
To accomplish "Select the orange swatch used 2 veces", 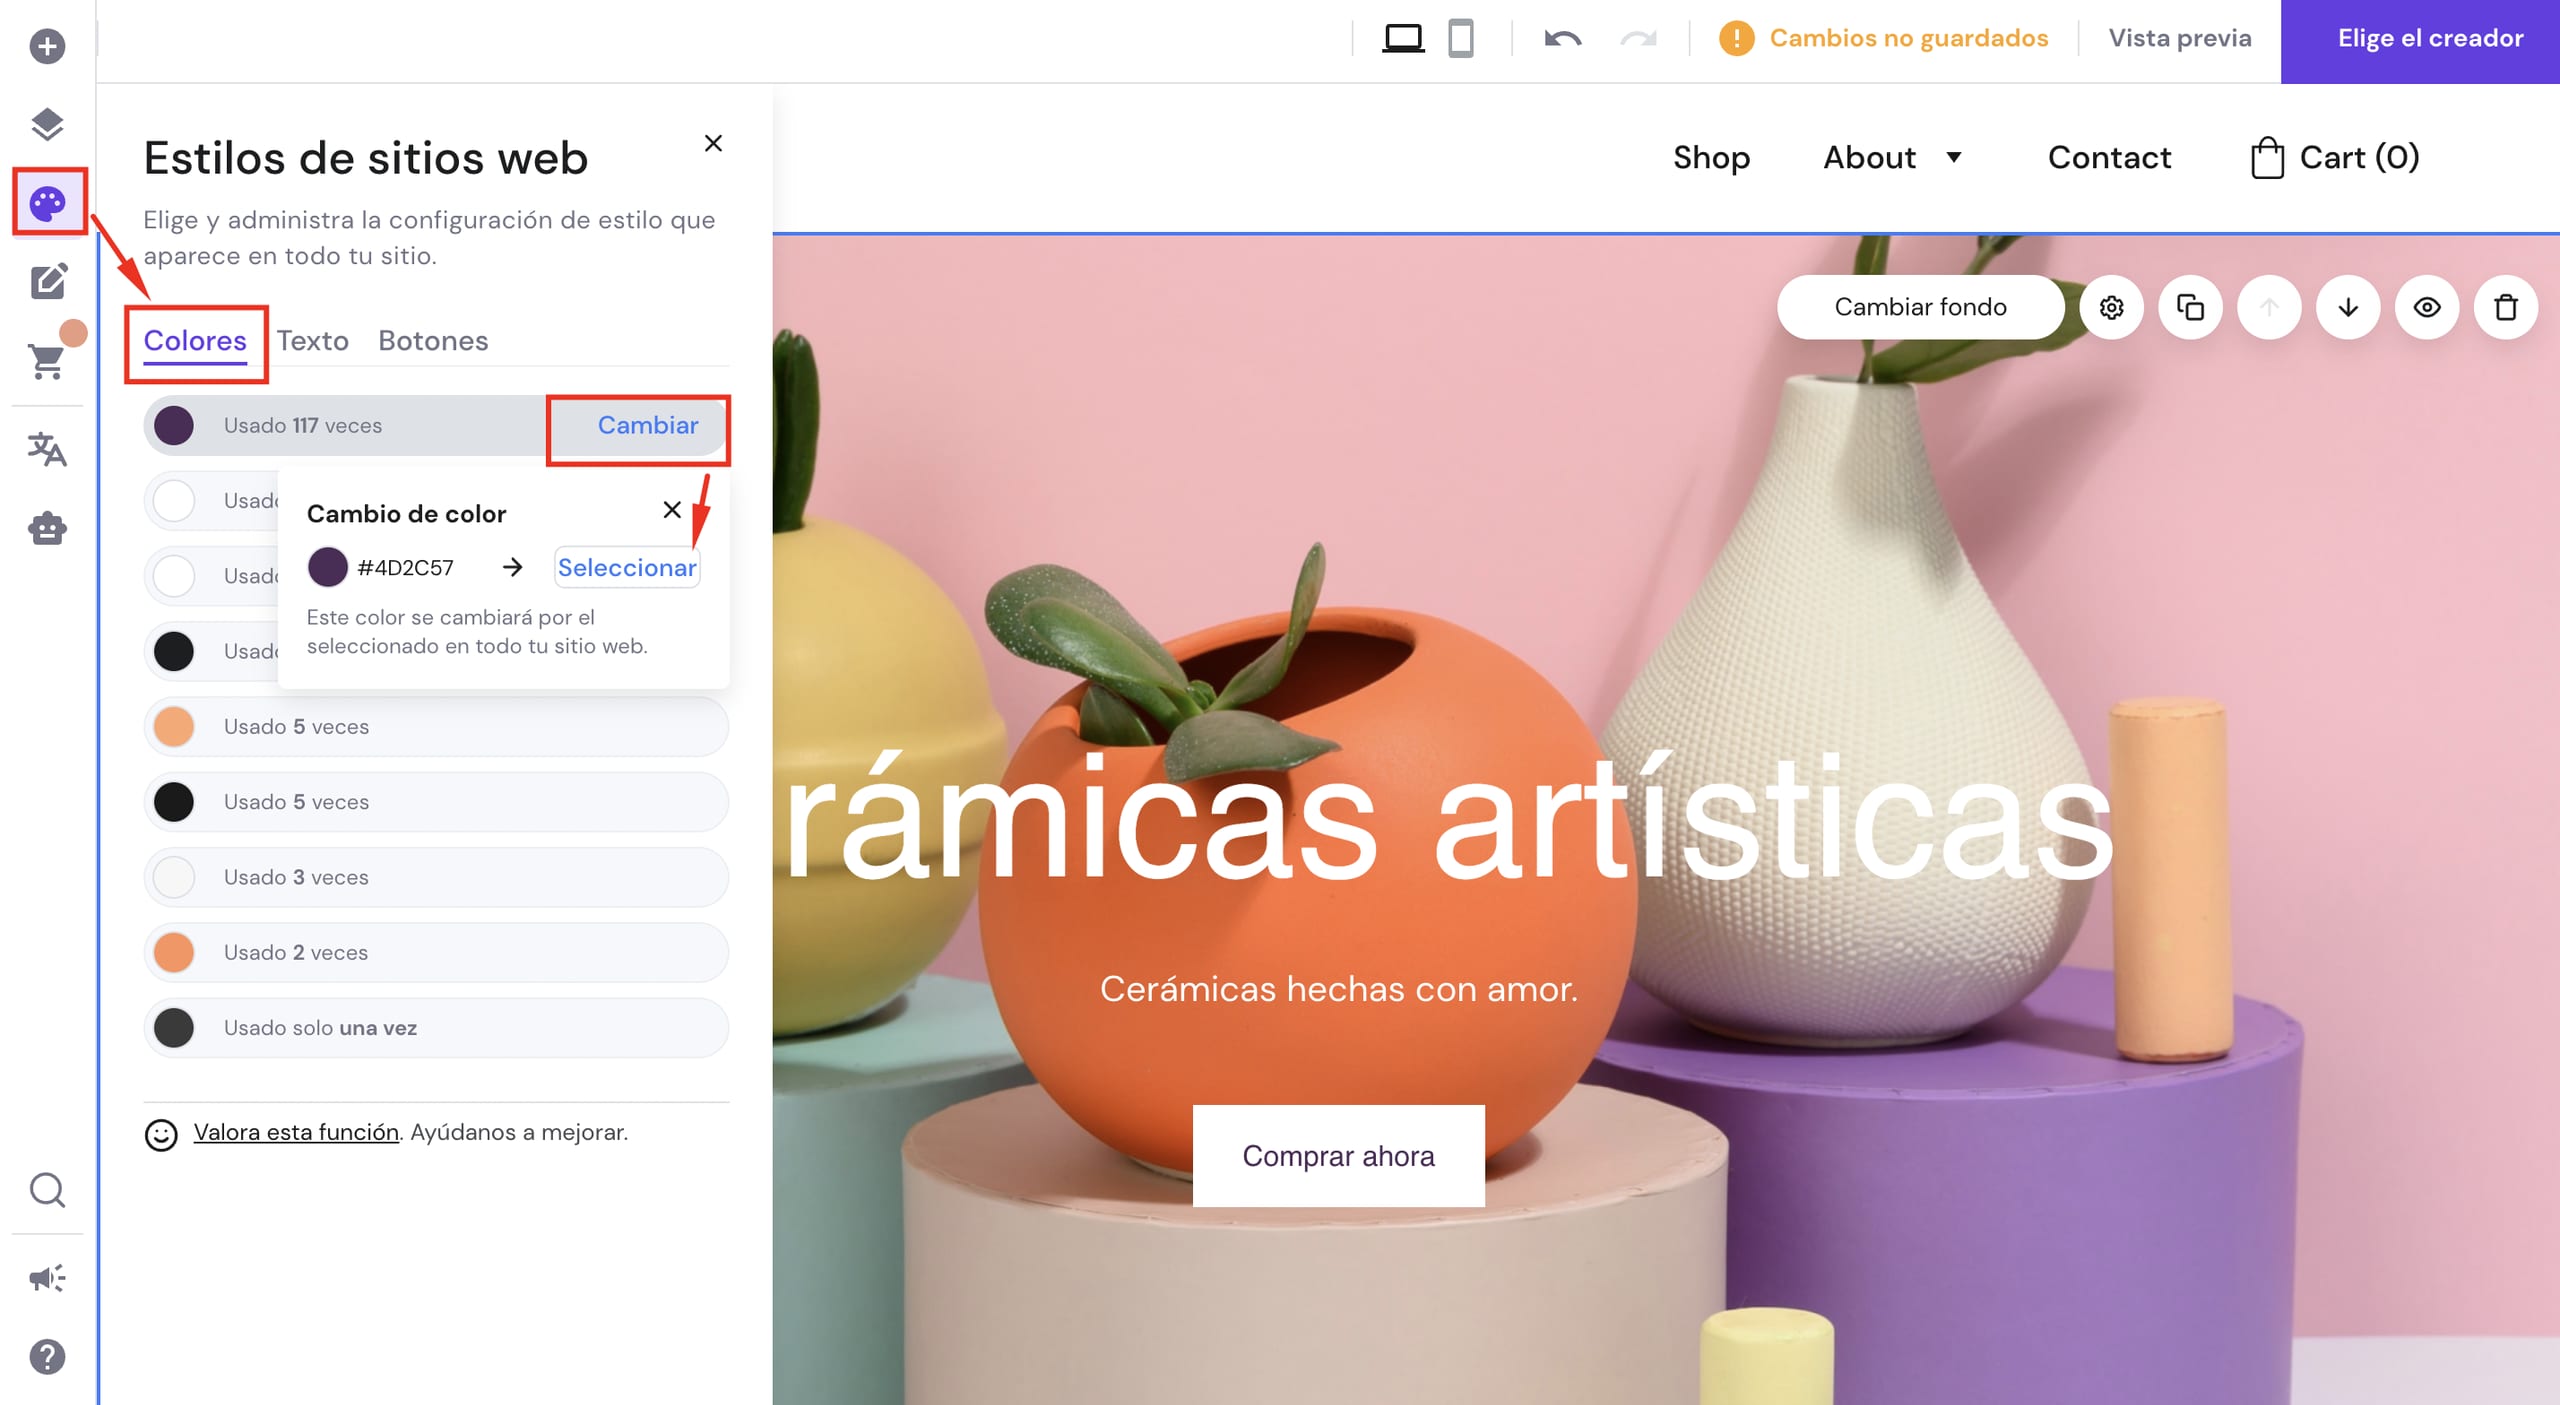I will [x=174, y=952].
